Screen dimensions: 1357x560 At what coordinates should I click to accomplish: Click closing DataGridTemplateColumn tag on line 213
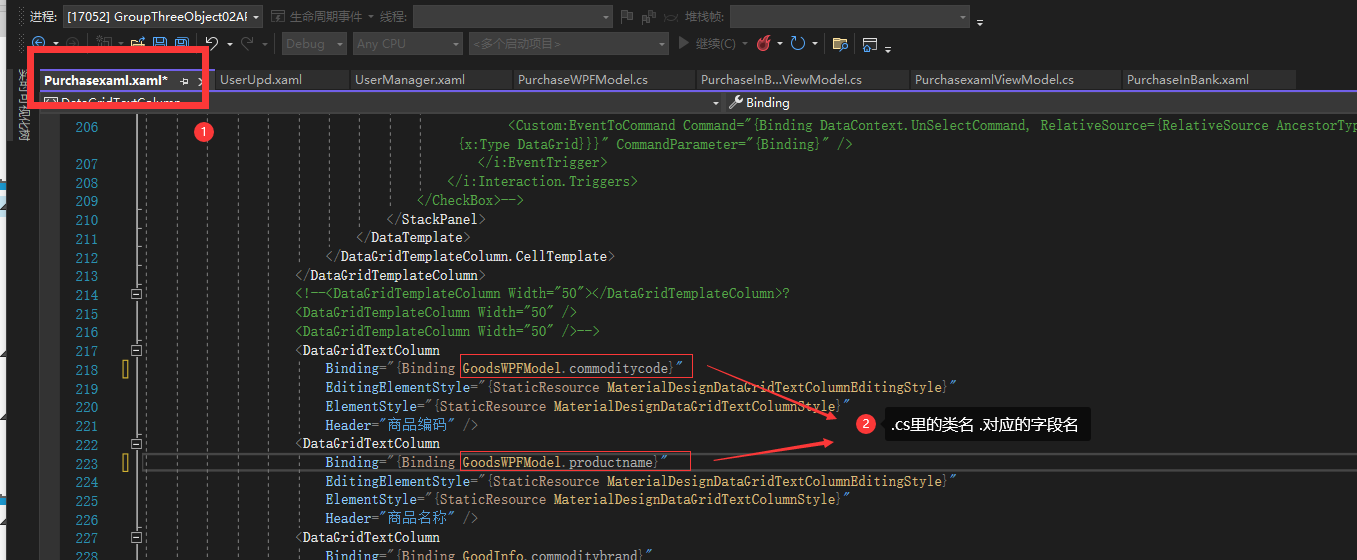pyautogui.click(x=390, y=276)
